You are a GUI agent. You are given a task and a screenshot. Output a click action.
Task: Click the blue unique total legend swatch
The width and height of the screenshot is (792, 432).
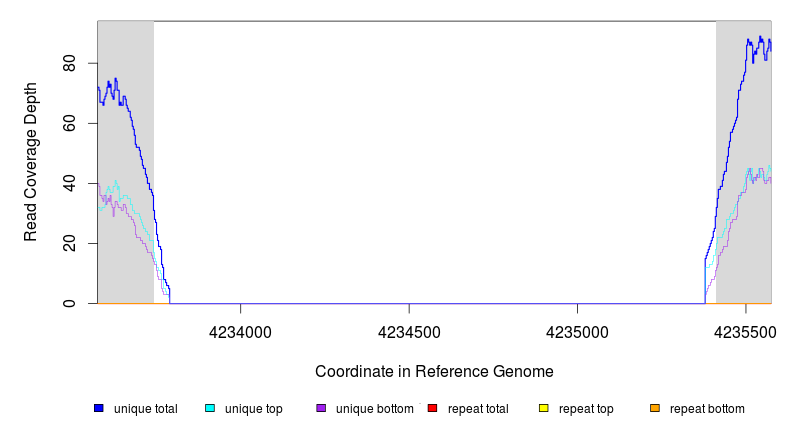tap(99, 408)
